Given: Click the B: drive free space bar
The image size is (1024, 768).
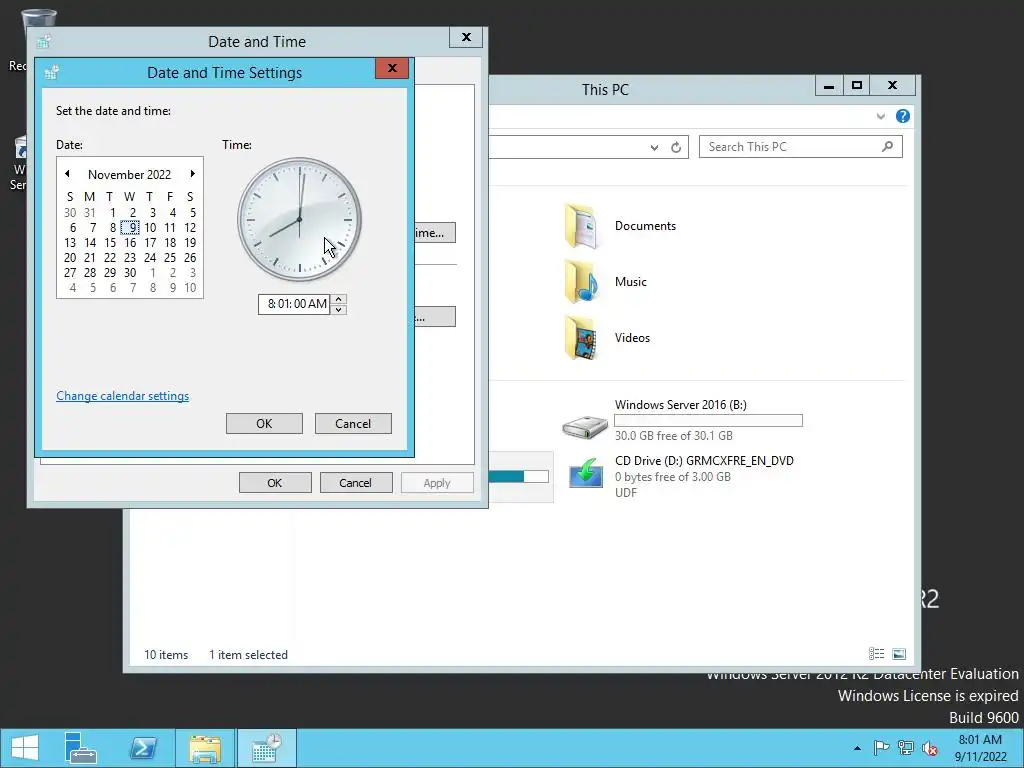Looking at the screenshot, I should (x=708, y=421).
